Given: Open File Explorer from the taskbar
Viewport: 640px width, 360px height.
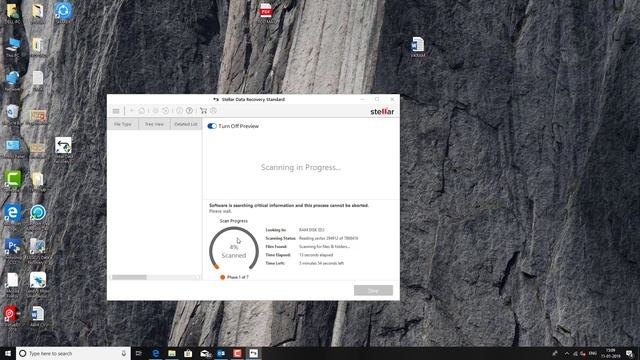Looking at the screenshot, I should coord(172,353).
